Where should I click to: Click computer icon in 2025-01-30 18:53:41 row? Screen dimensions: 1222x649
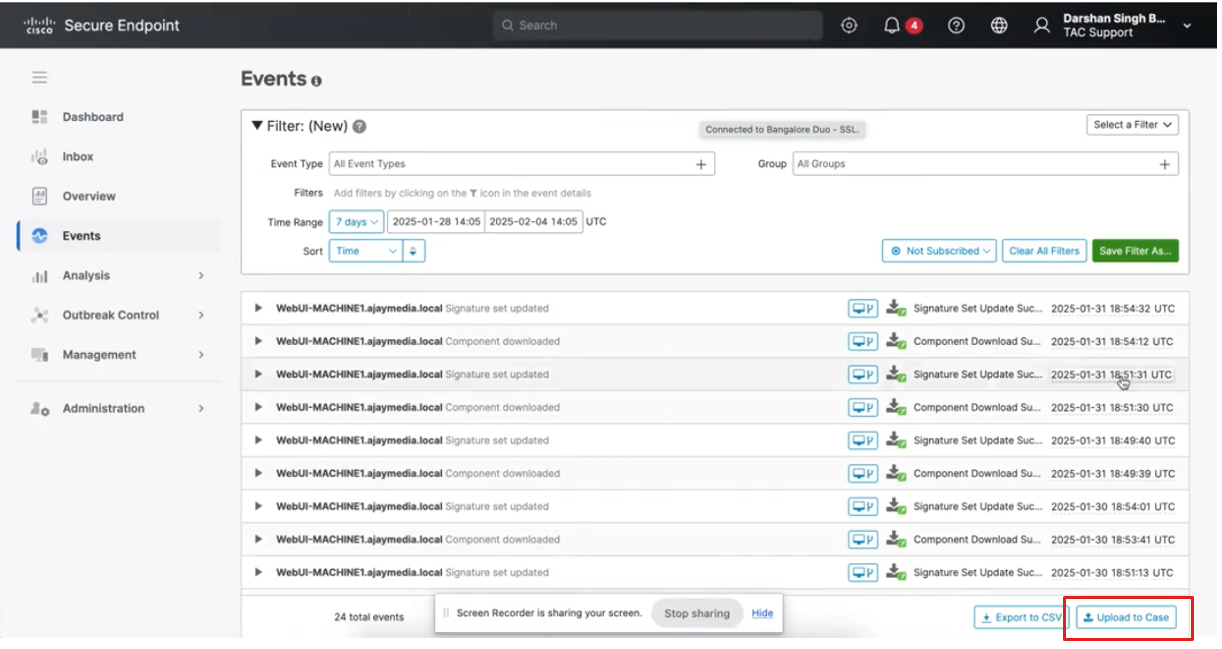click(863, 540)
